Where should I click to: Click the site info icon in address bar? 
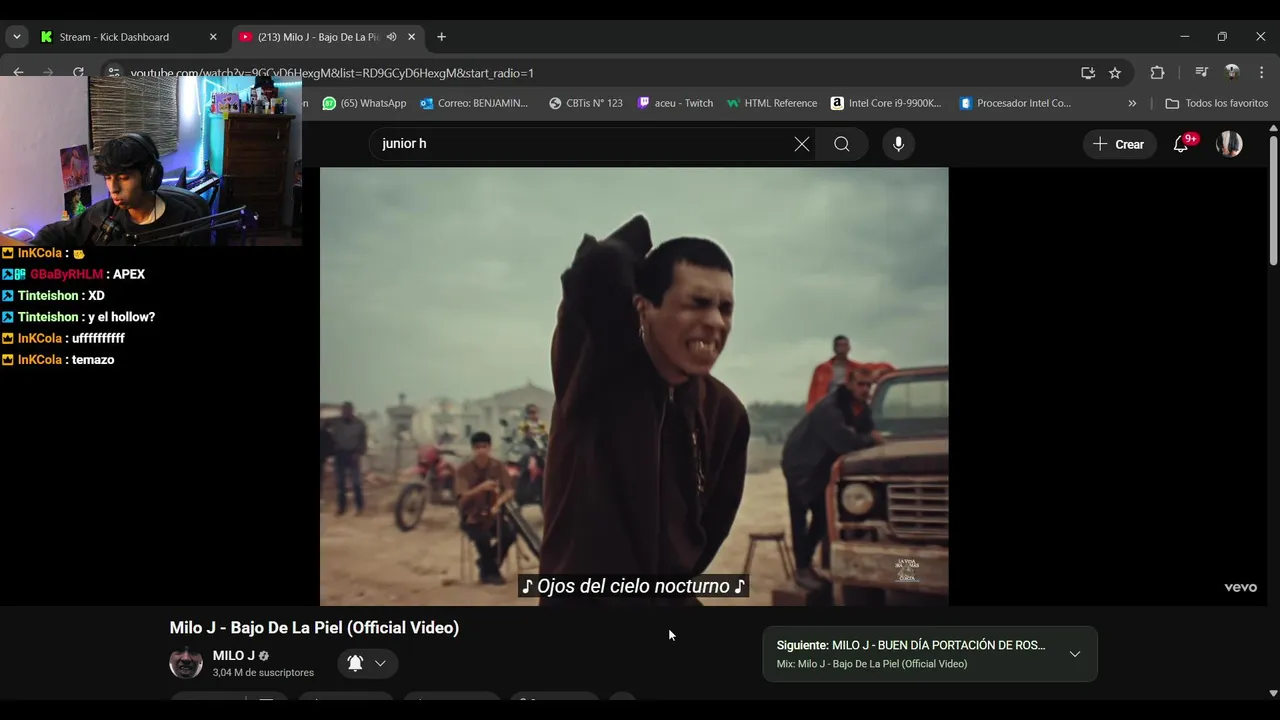114,72
